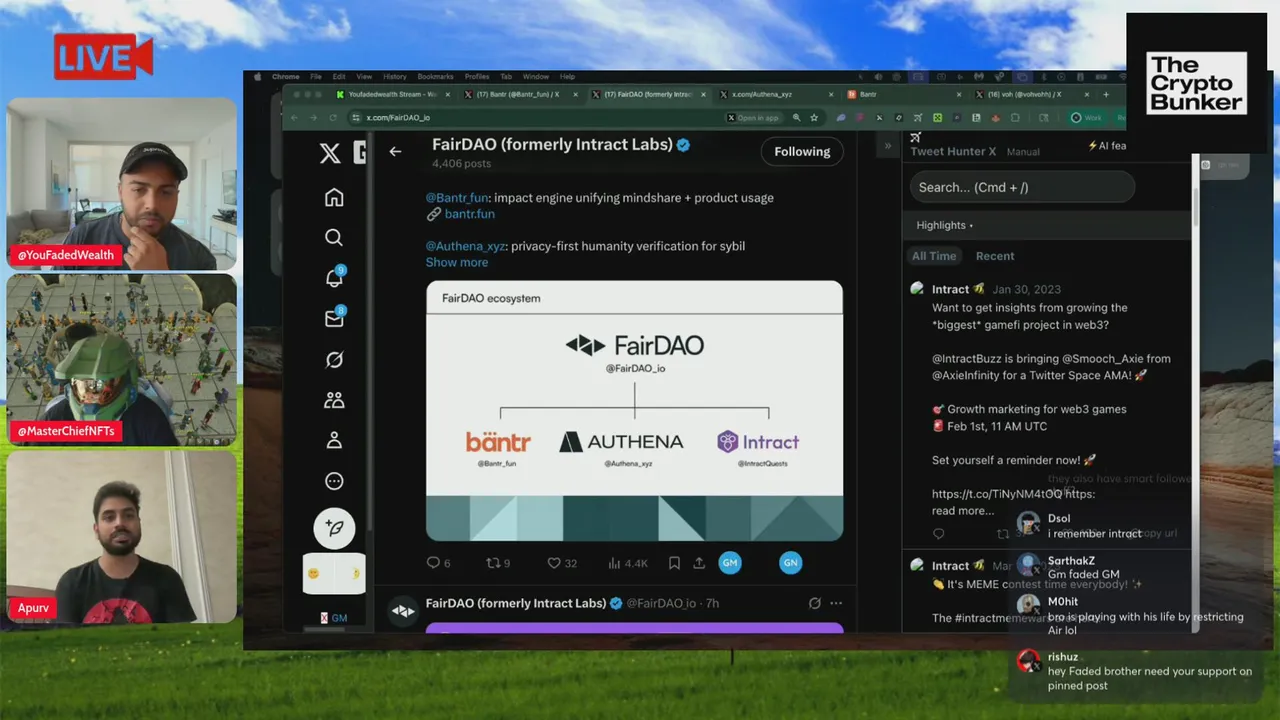View analytics of the 4.4K views post
This screenshot has width=1280, height=720.
(628, 563)
